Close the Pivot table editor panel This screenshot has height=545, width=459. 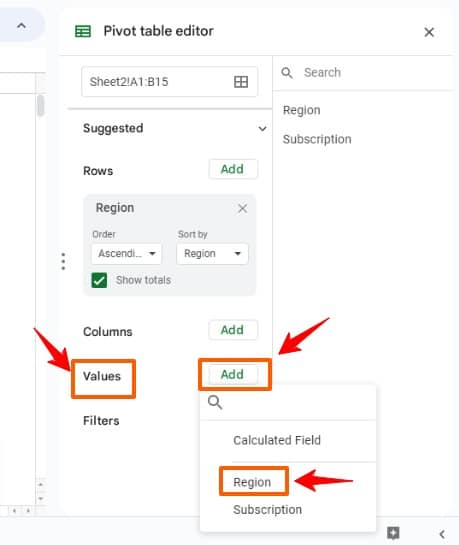pyautogui.click(x=429, y=32)
